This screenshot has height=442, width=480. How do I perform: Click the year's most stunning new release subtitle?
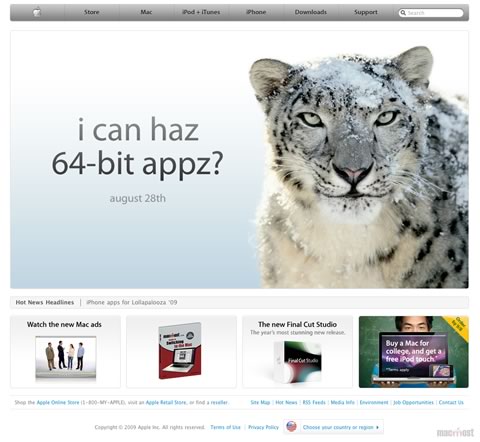coord(298,332)
